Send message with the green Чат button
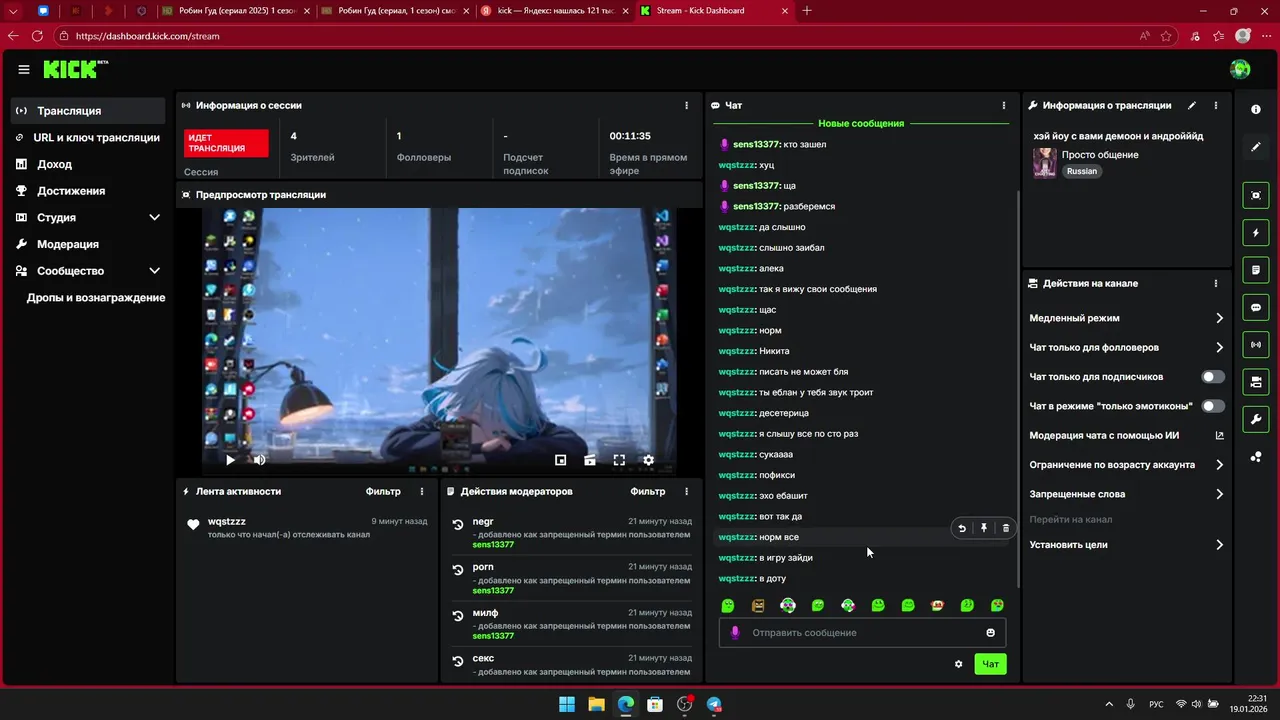 pyautogui.click(x=990, y=664)
